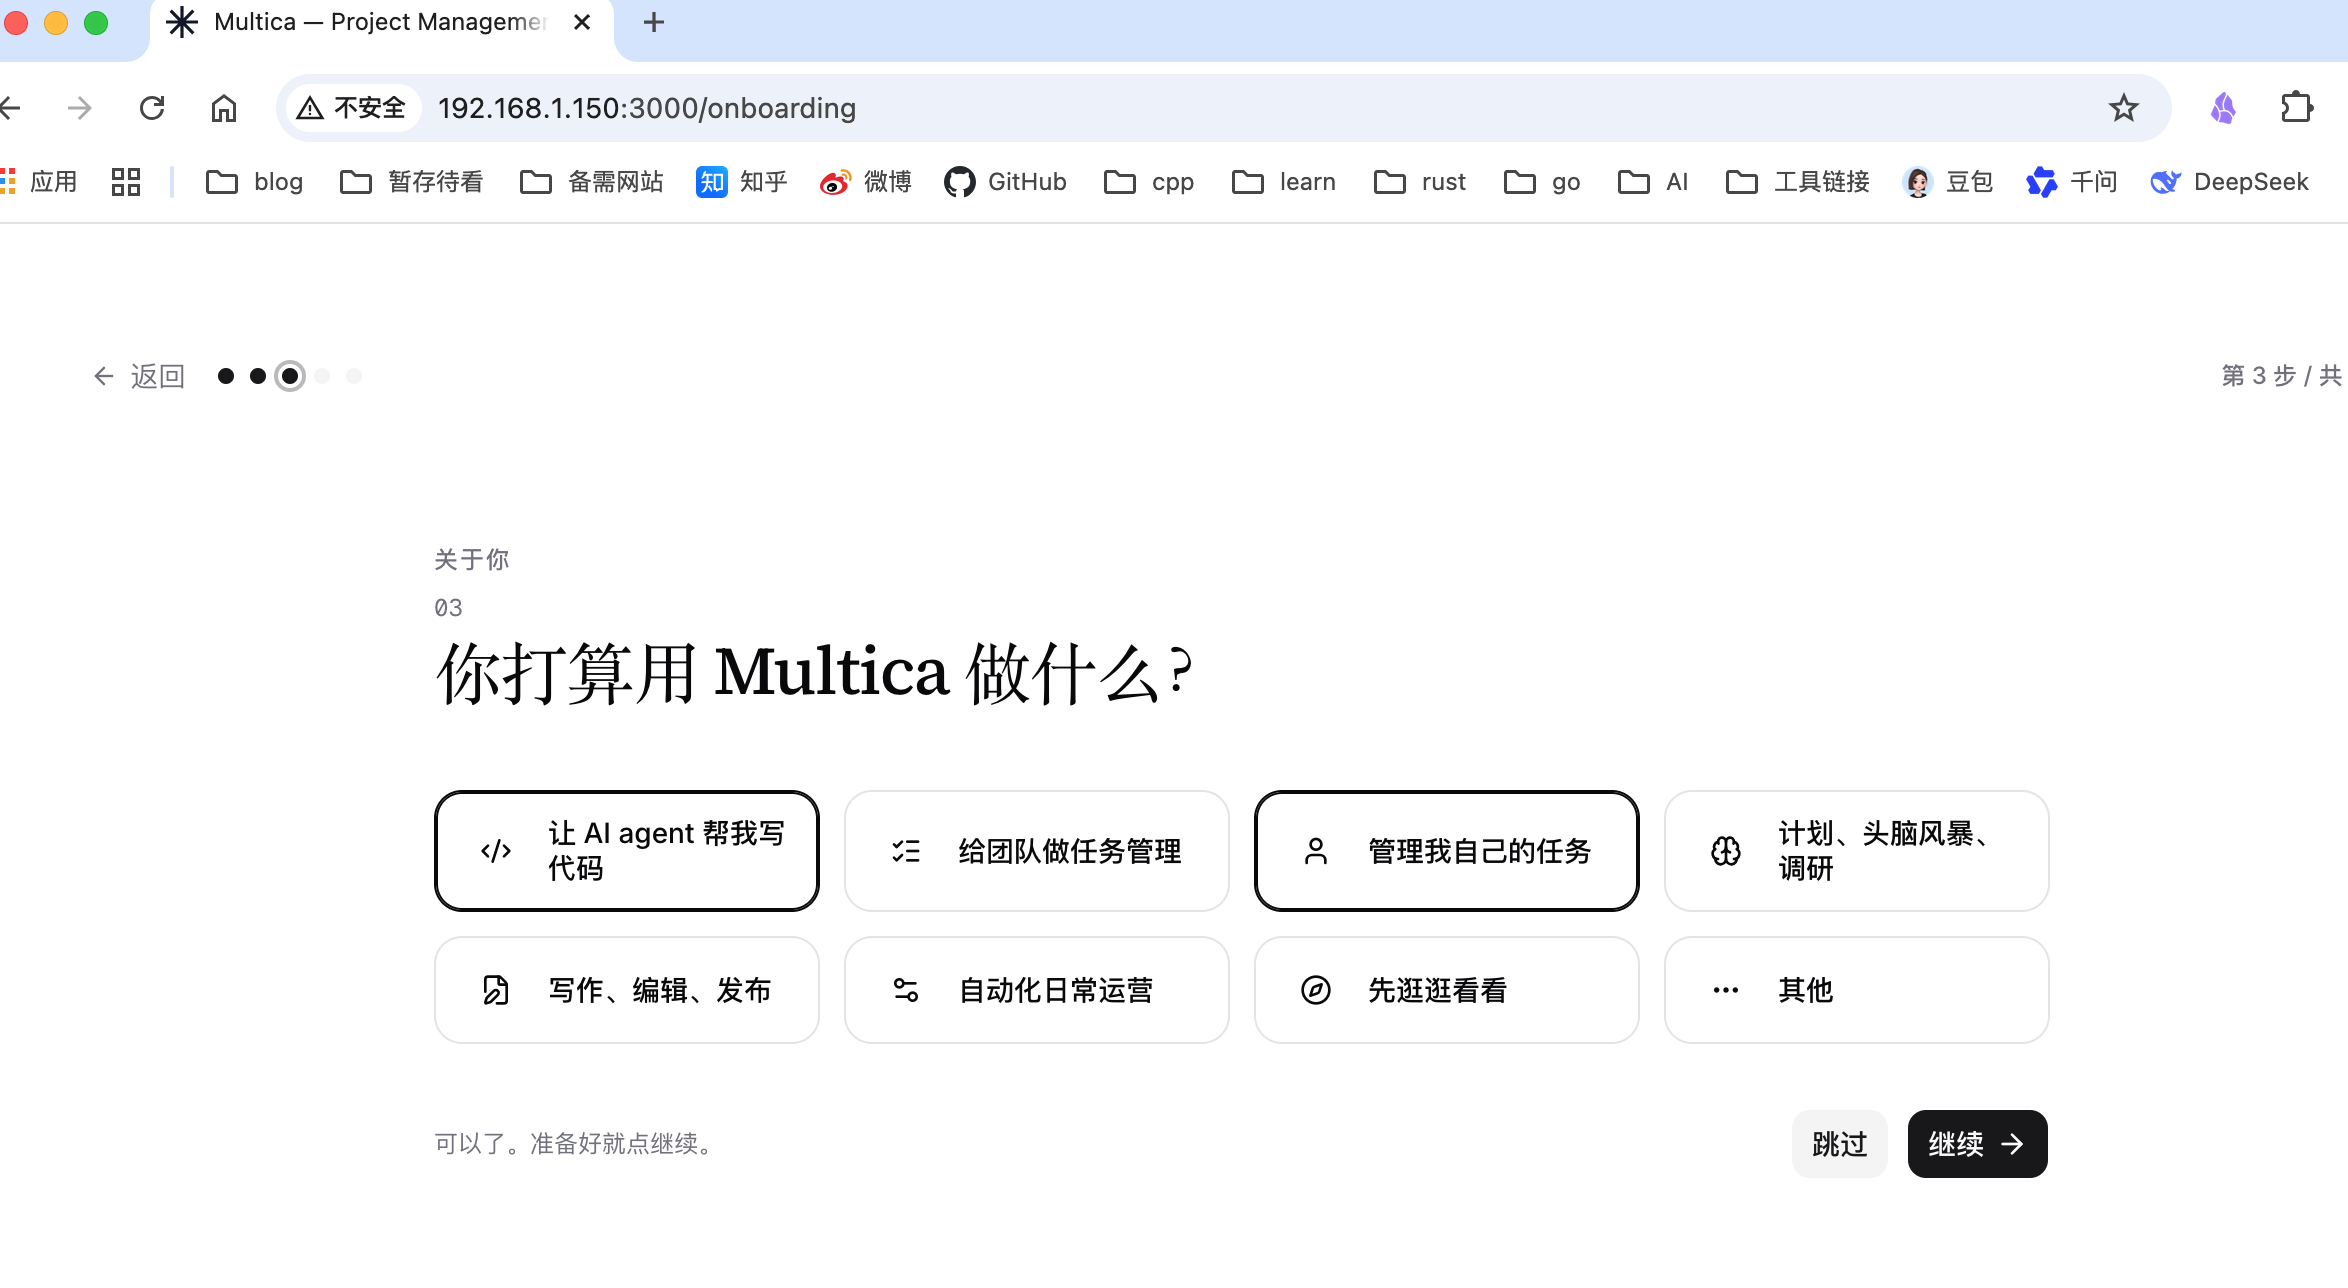Click the first onboarding step dot
The width and height of the screenshot is (2348, 1288).
click(226, 376)
